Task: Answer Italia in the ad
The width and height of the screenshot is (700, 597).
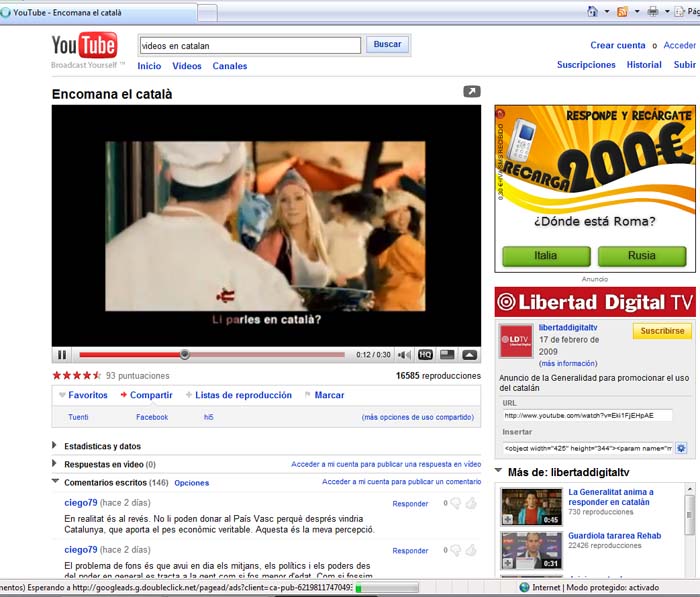Action: point(546,256)
